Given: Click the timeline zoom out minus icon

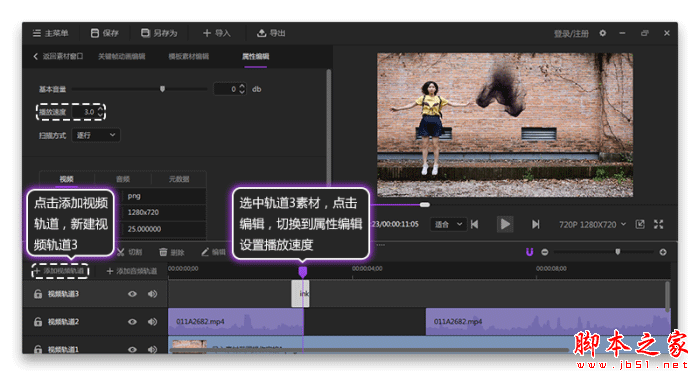Looking at the screenshot, I should click(545, 252).
